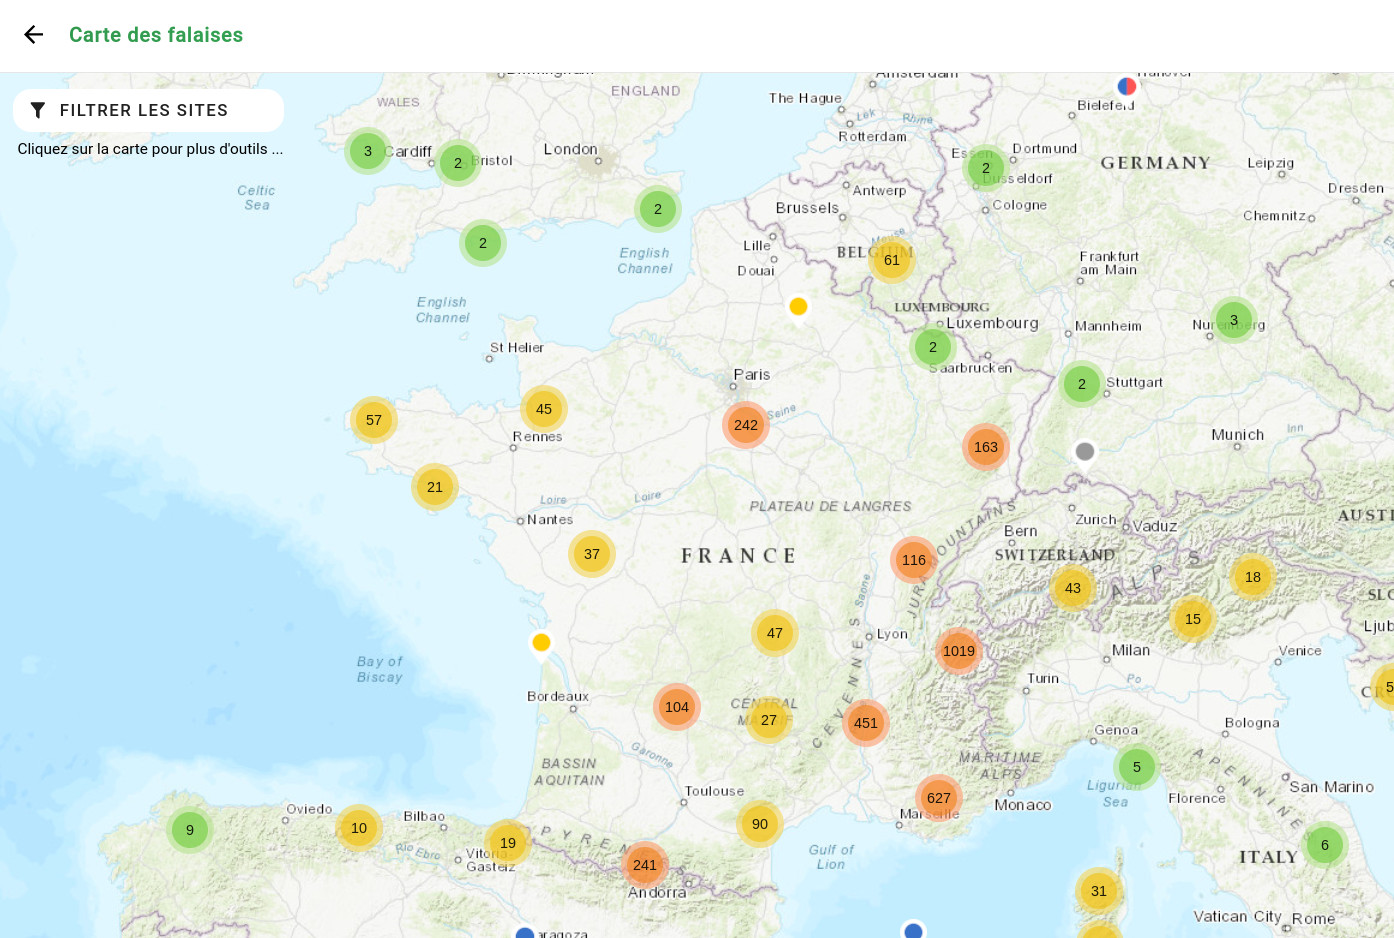Open the 57 cluster in Brittany
The width and height of the screenshot is (1394, 938).
tap(374, 420)
